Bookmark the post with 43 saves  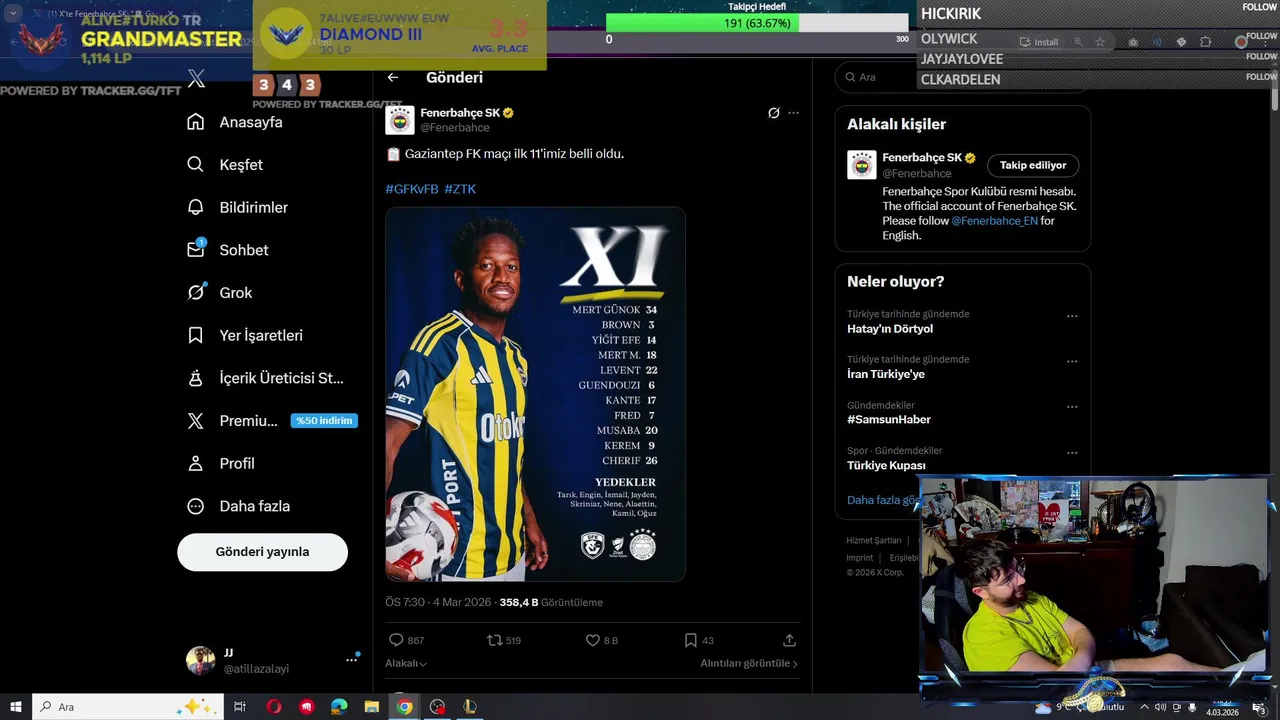tap(690, 640)
